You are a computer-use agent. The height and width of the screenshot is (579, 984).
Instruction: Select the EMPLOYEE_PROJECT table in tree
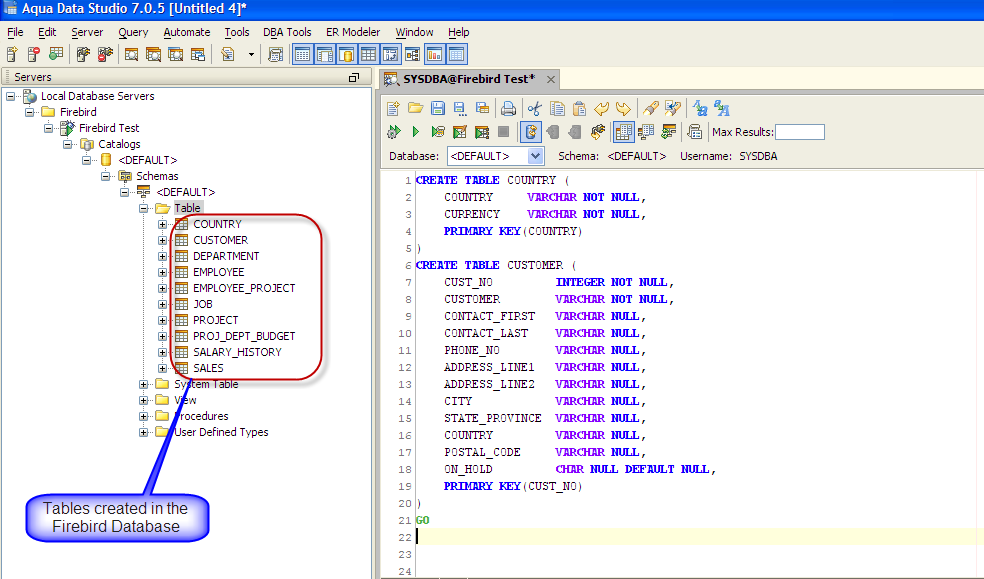coord(244,288)
